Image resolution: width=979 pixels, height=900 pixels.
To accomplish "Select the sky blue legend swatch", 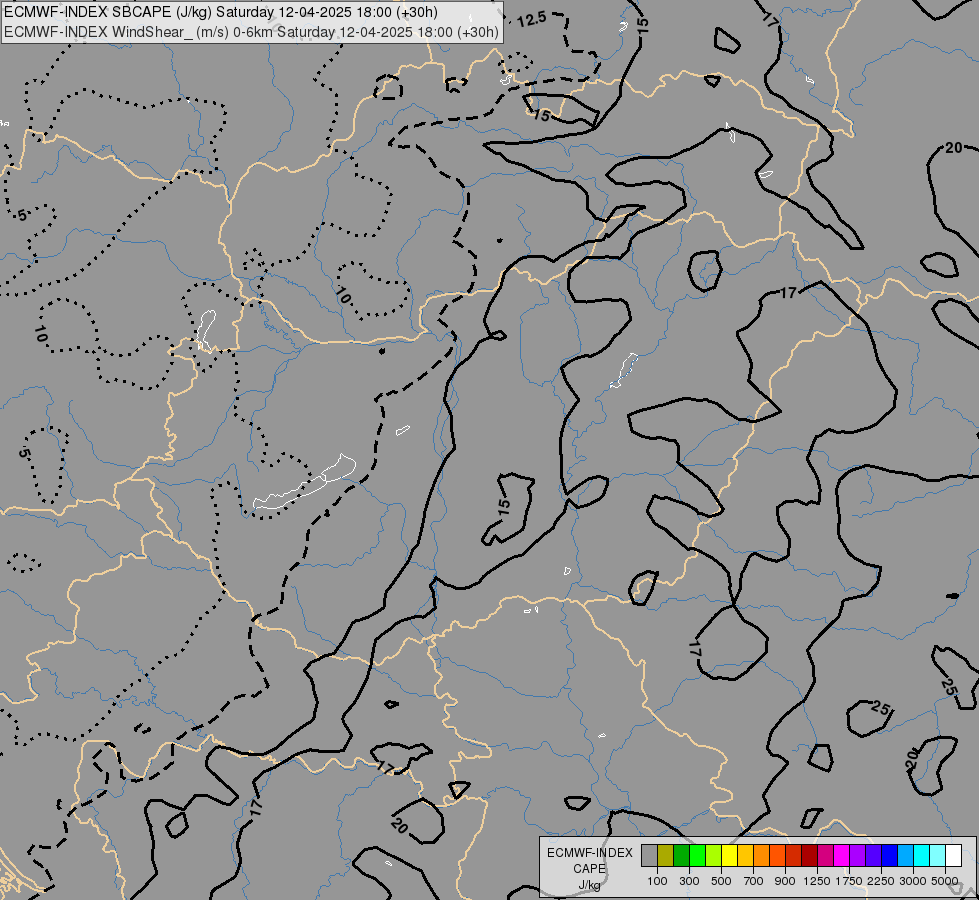I will coord(906,856).
